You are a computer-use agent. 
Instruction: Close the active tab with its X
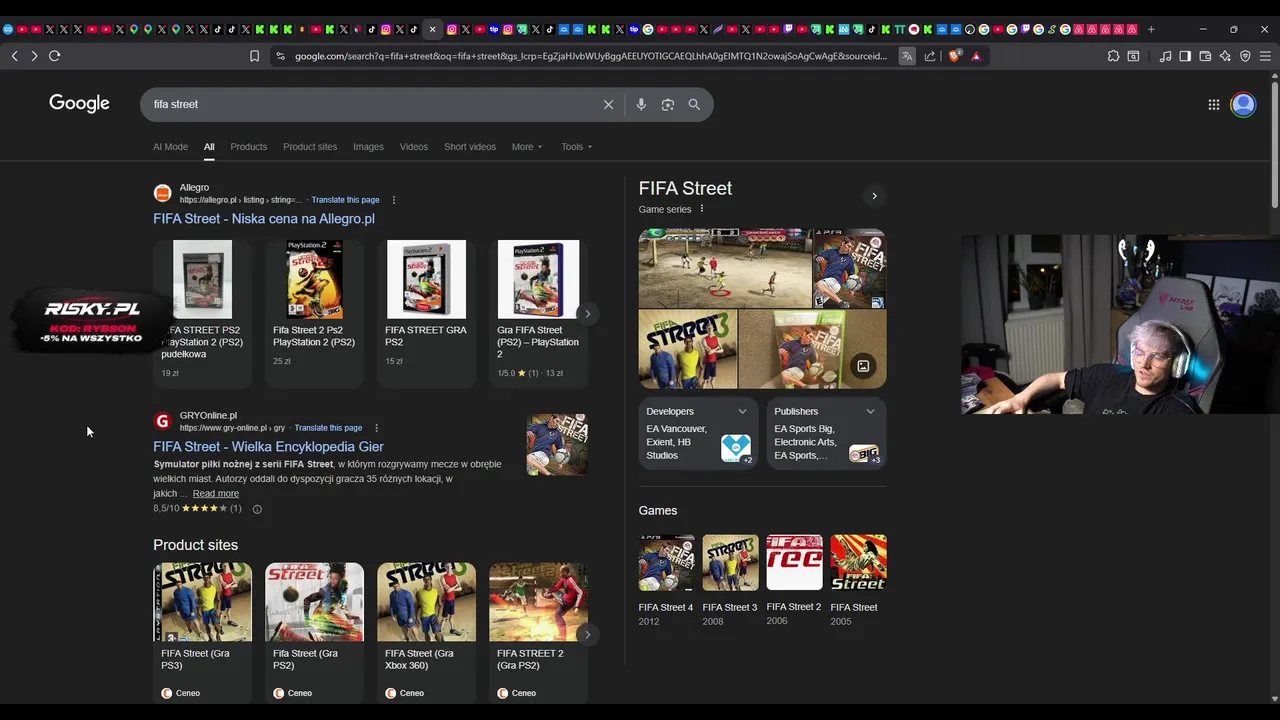(x=432, y=29)
